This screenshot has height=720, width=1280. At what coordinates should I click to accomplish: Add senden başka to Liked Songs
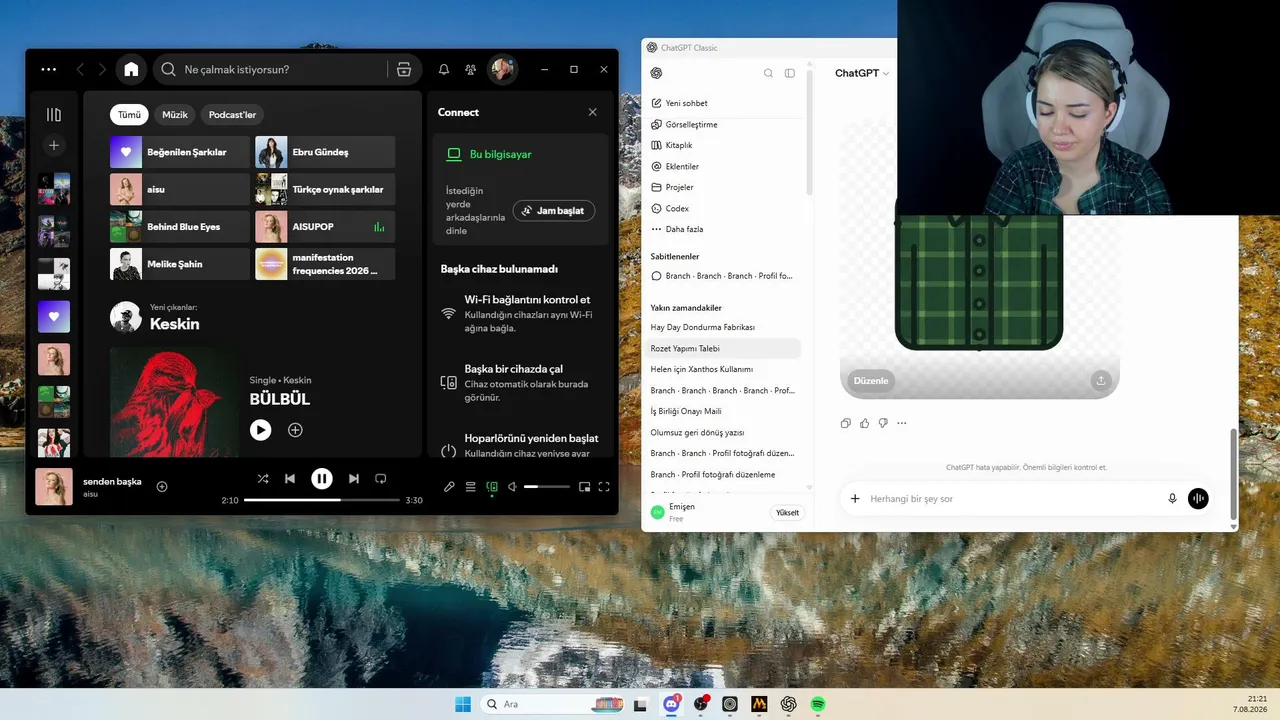click(162, 487)
